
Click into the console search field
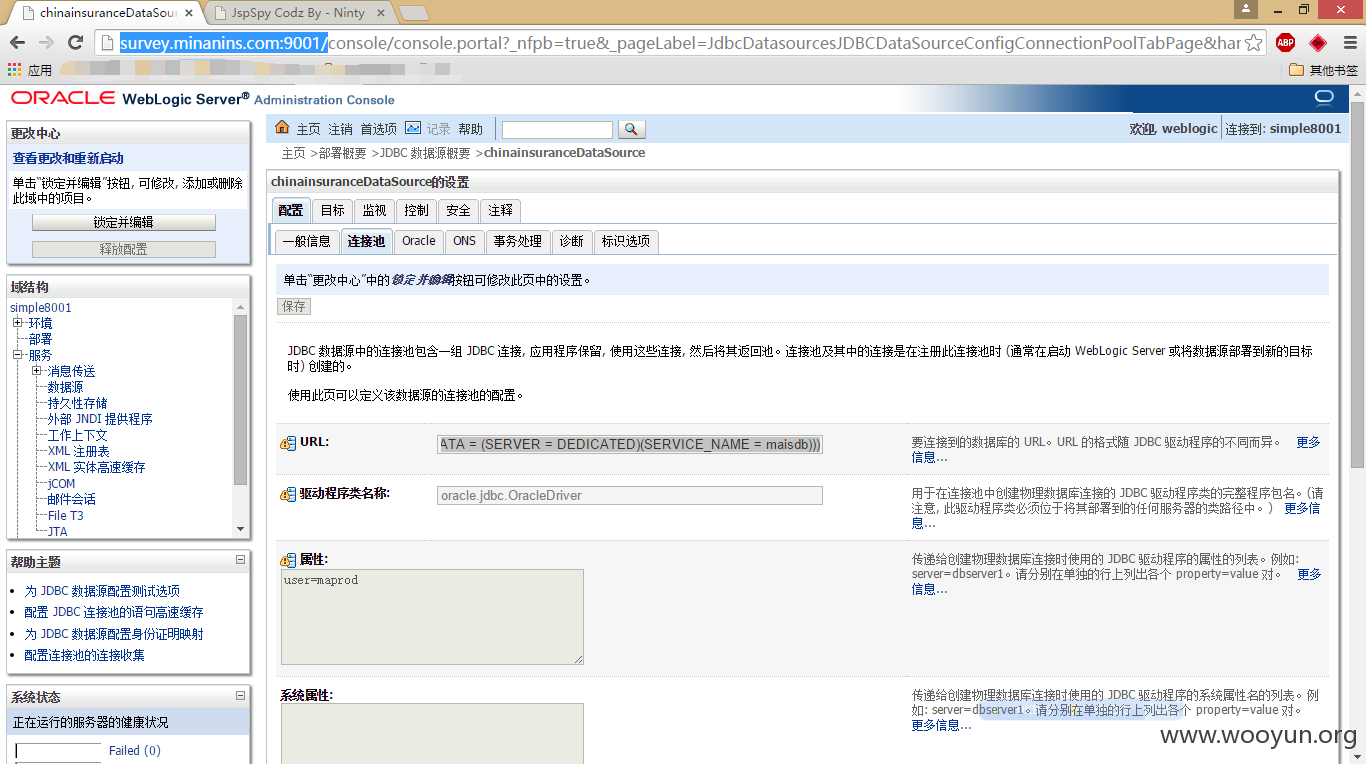click(x=557, y=130)
